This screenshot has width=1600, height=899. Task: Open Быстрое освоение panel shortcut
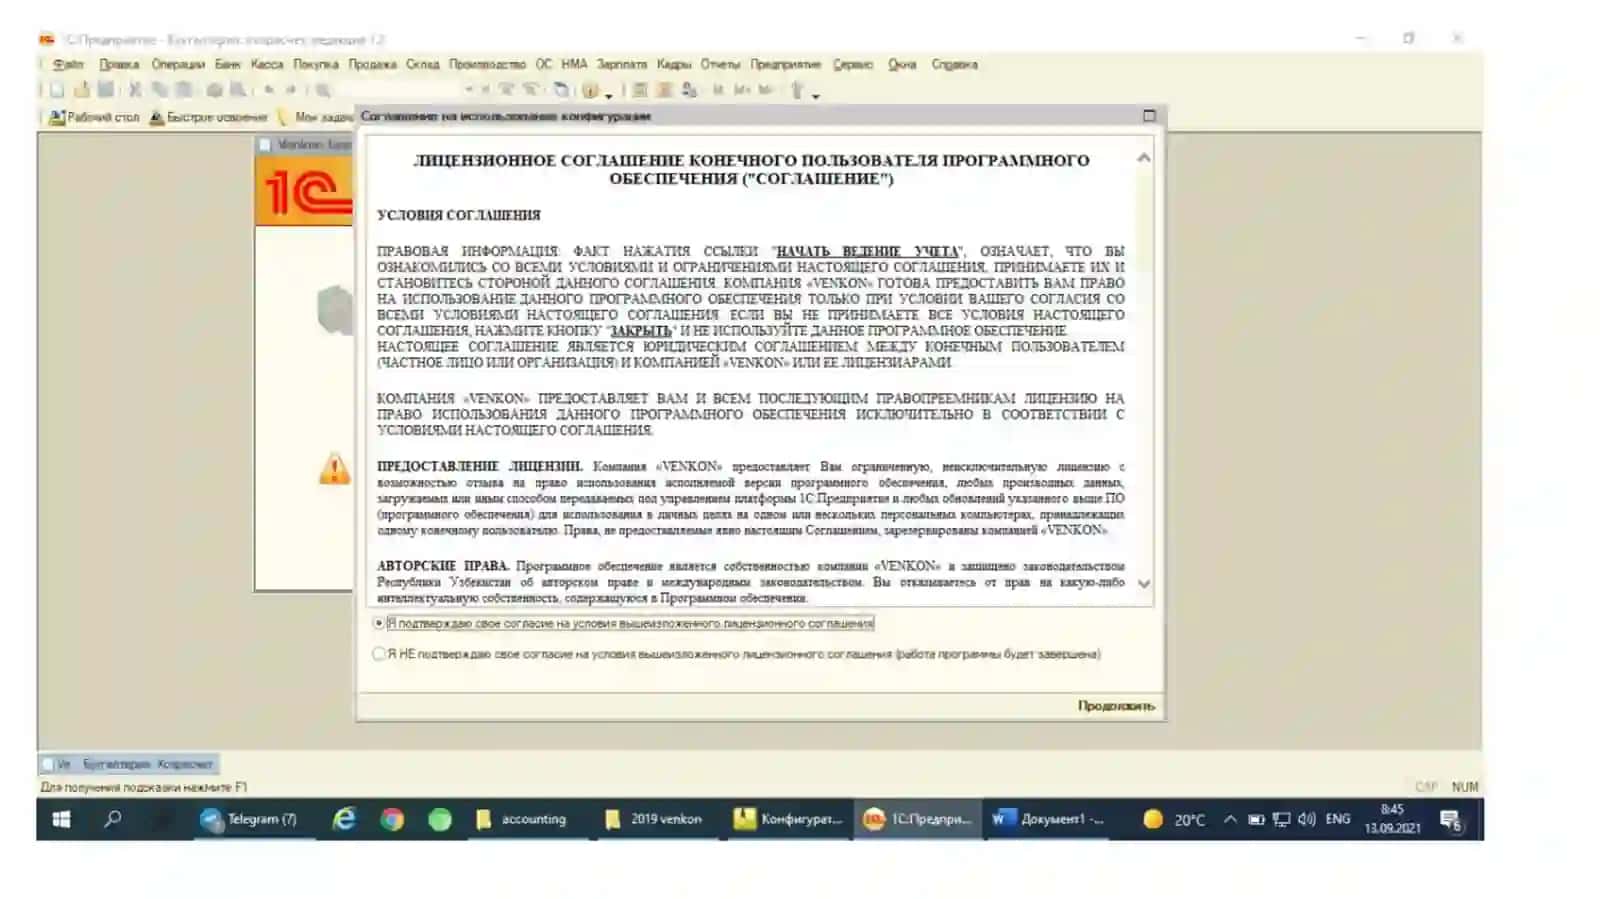tap(208, 117)
